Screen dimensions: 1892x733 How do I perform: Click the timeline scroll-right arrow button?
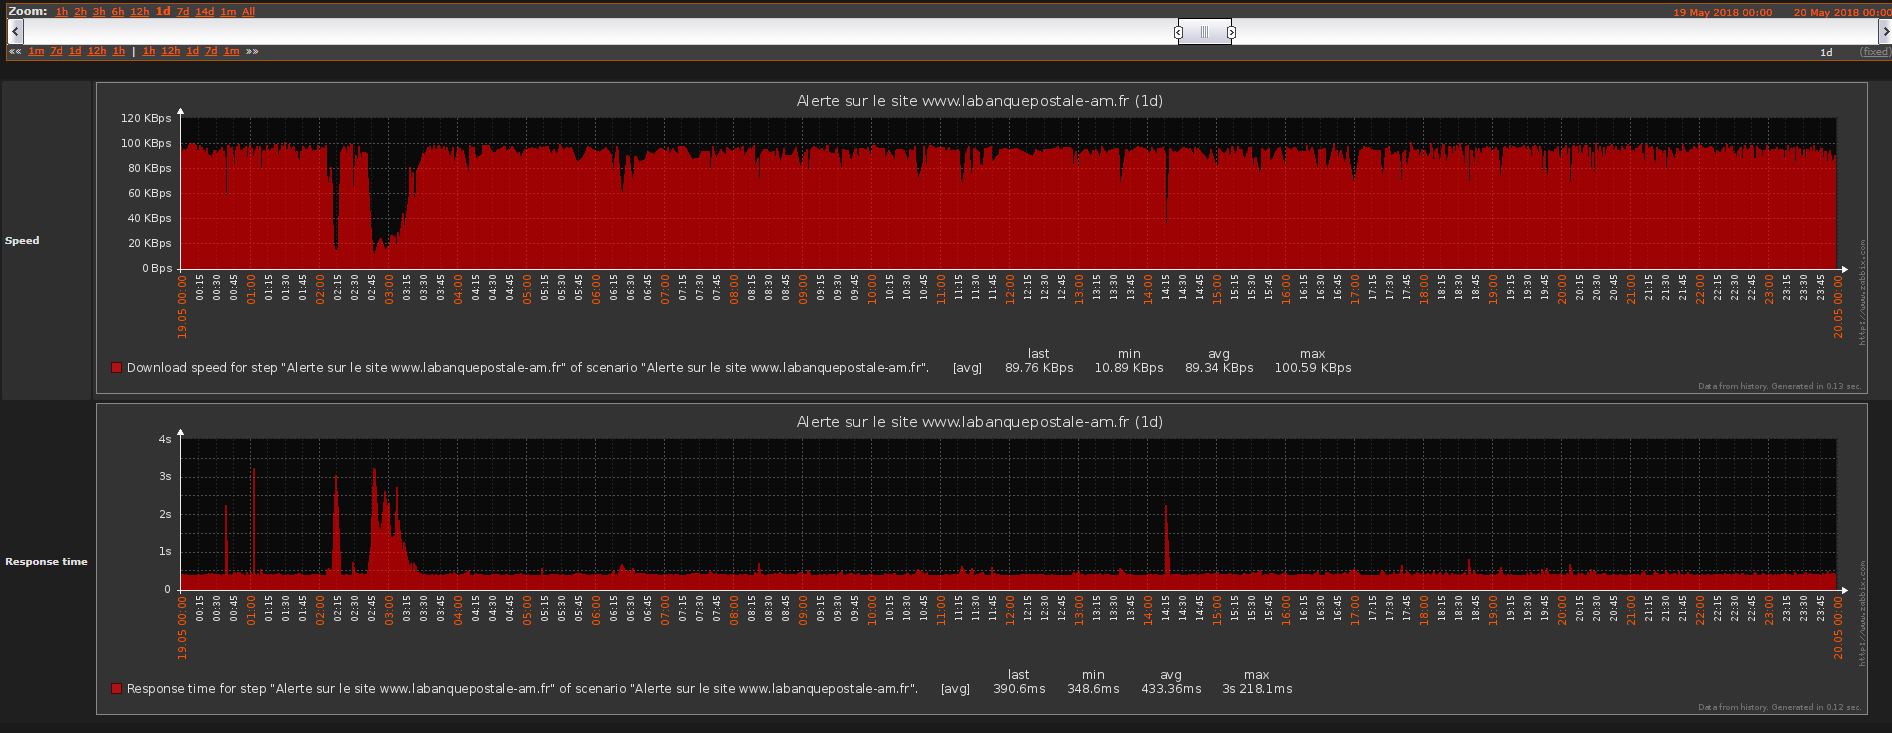point(1884,32)
